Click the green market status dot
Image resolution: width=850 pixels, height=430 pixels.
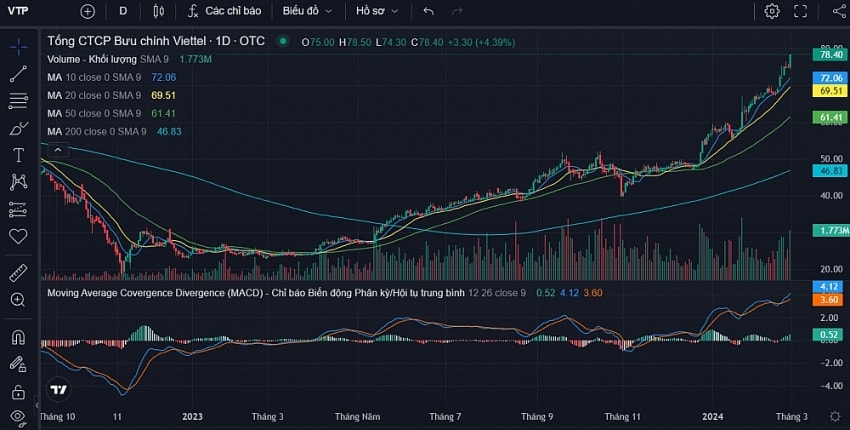point(282,41)
